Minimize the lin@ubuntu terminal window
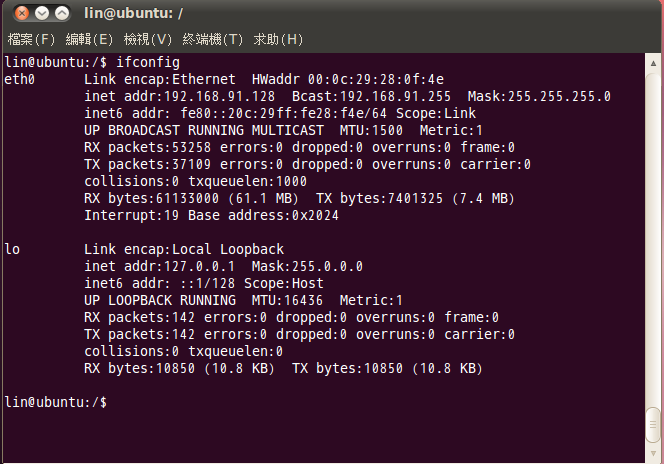This screenshot has height=464, width=664. (41, 14)
